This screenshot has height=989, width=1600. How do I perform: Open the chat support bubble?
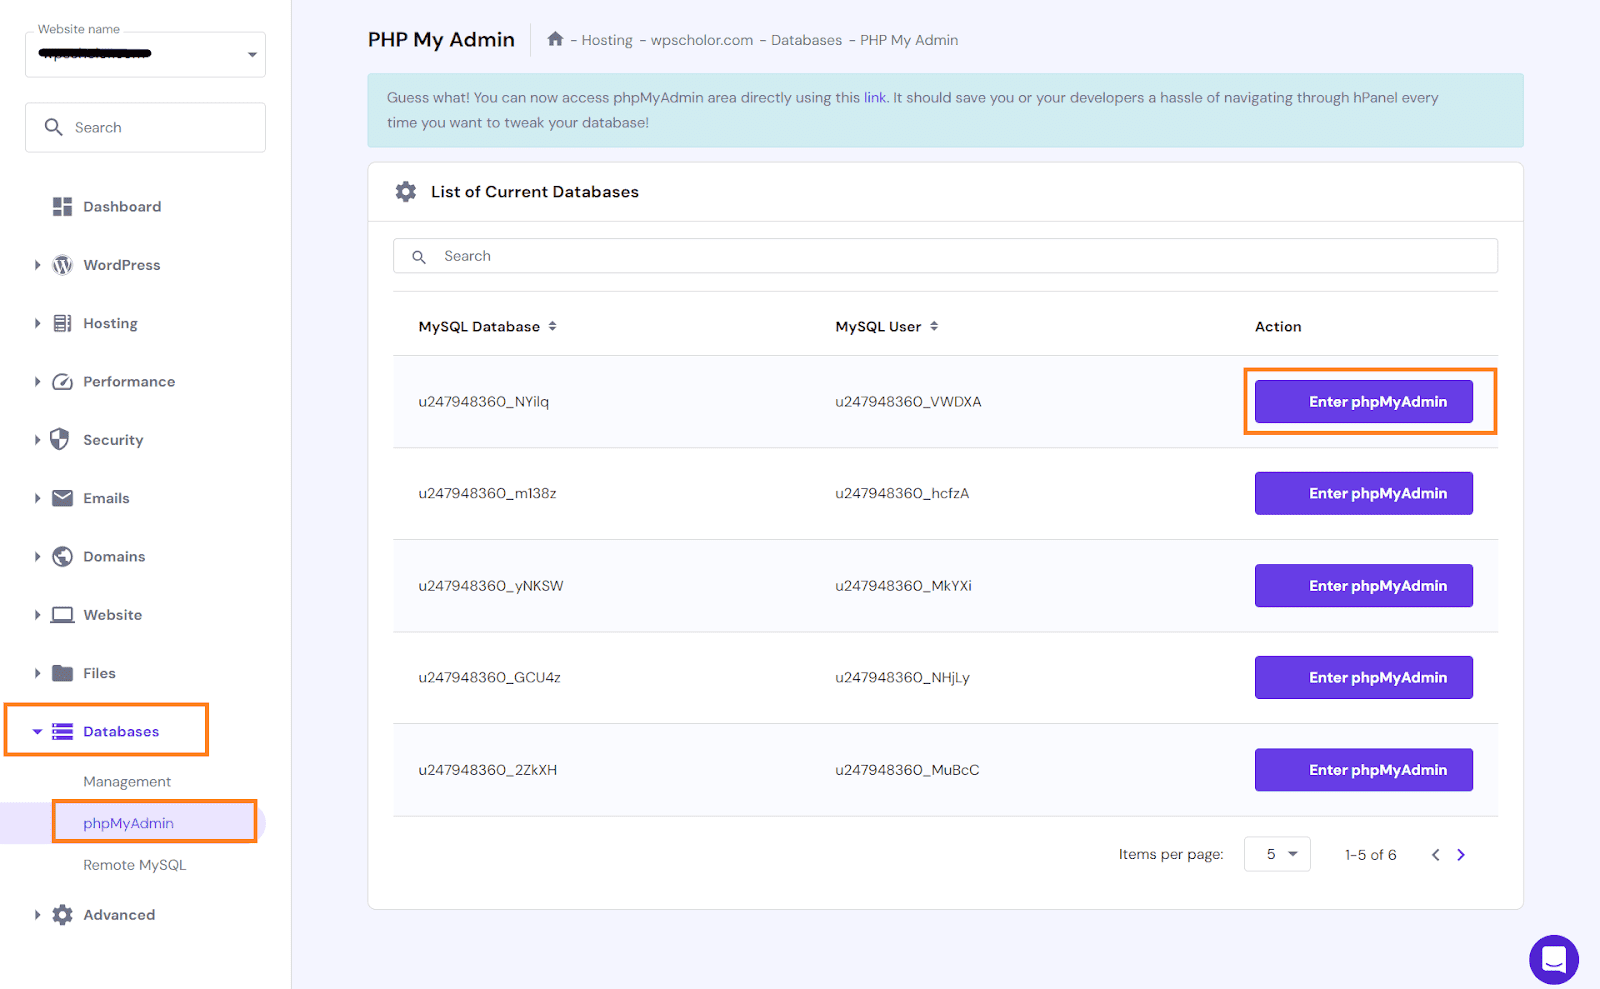(1553, 960)
